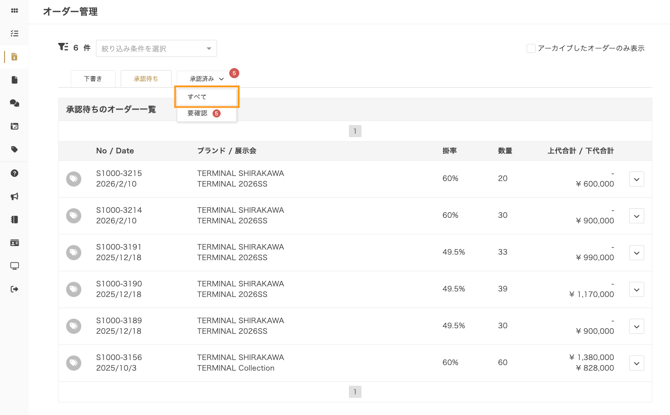Select status circle for order S1000-3156
670x415 pixels.
[x=74, y=363]
